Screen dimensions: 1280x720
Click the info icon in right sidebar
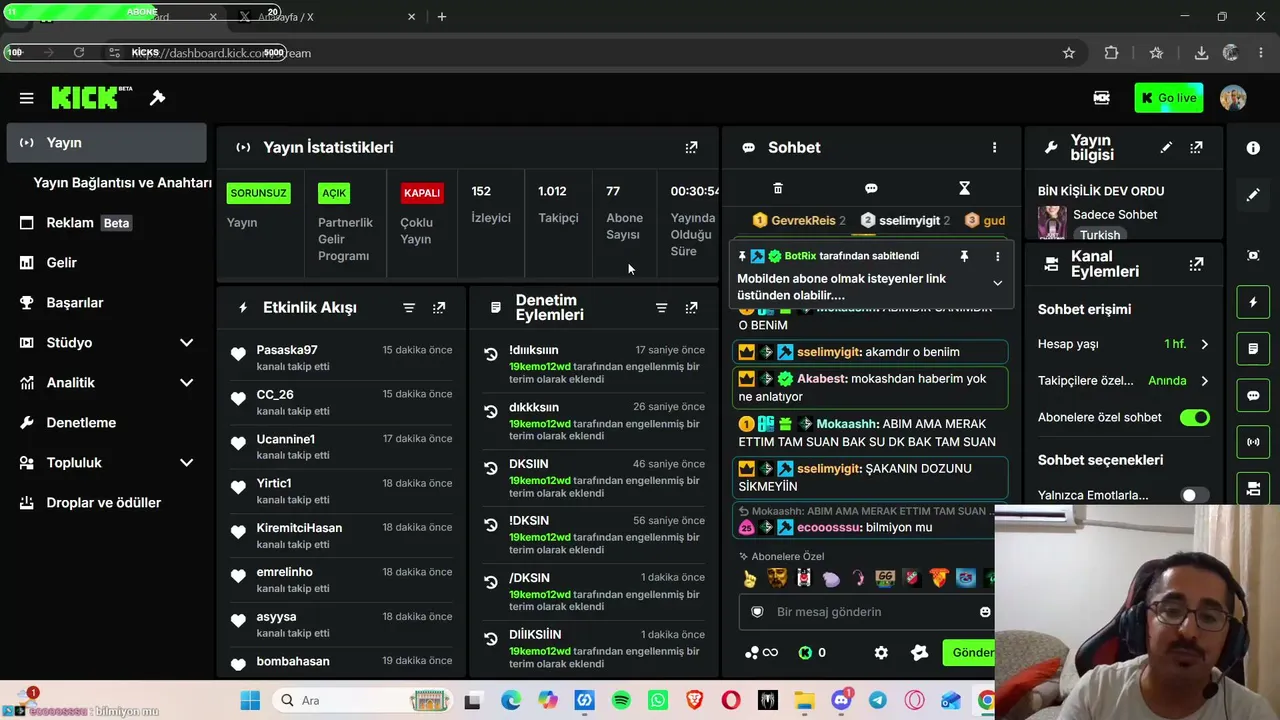pyautogui.click(x=1253, y=148)
